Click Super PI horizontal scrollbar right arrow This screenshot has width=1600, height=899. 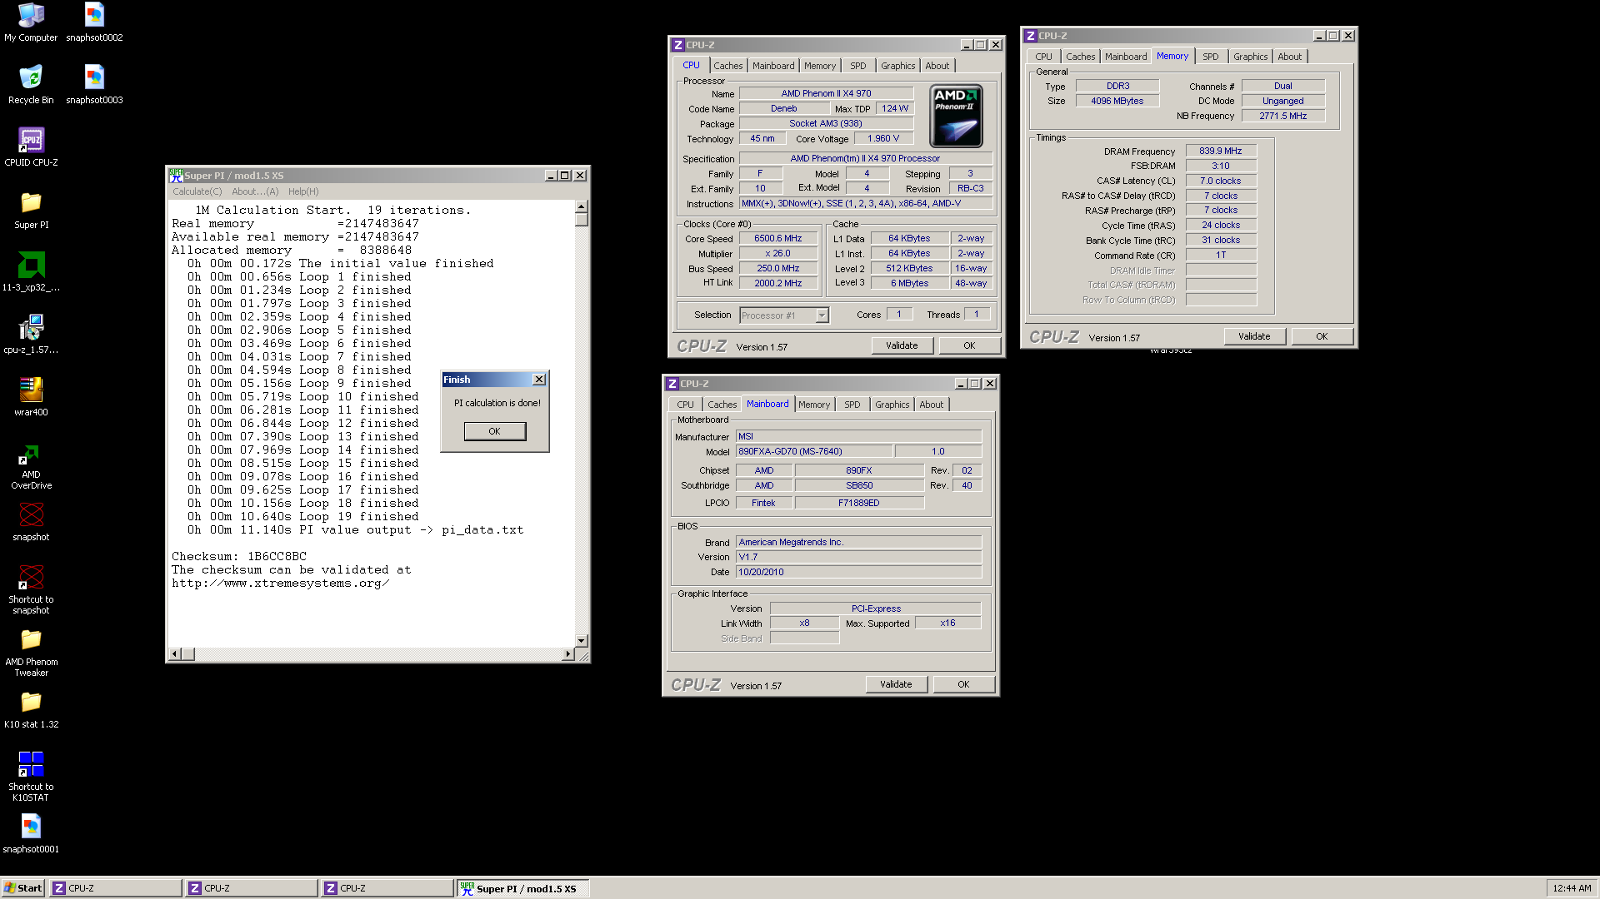click(568, 654)
